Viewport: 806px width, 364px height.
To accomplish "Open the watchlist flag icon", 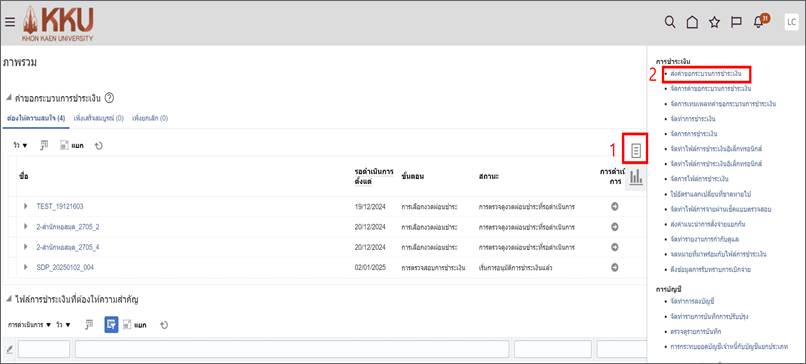I will pos(736,22).
